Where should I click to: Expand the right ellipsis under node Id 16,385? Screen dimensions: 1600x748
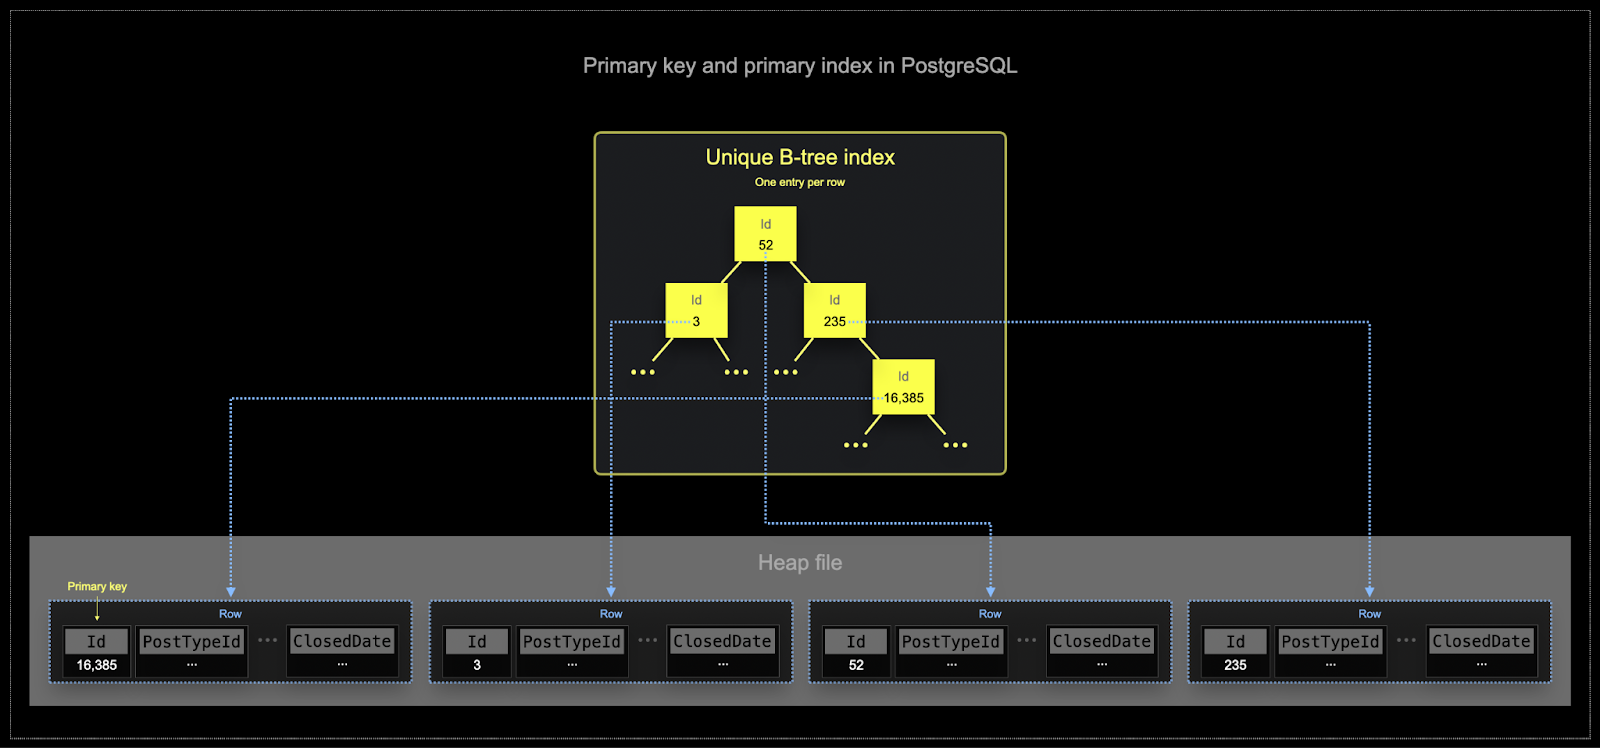(x=955, y=445)
